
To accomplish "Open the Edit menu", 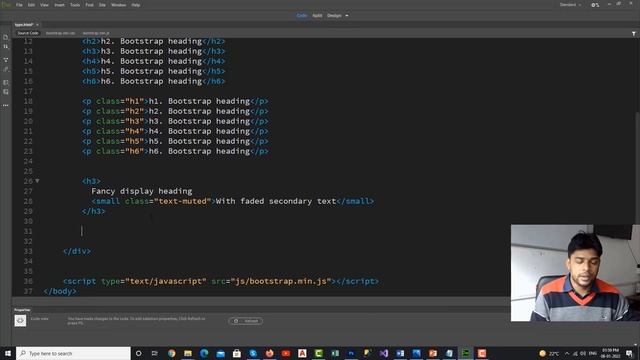I will [31, 5].
